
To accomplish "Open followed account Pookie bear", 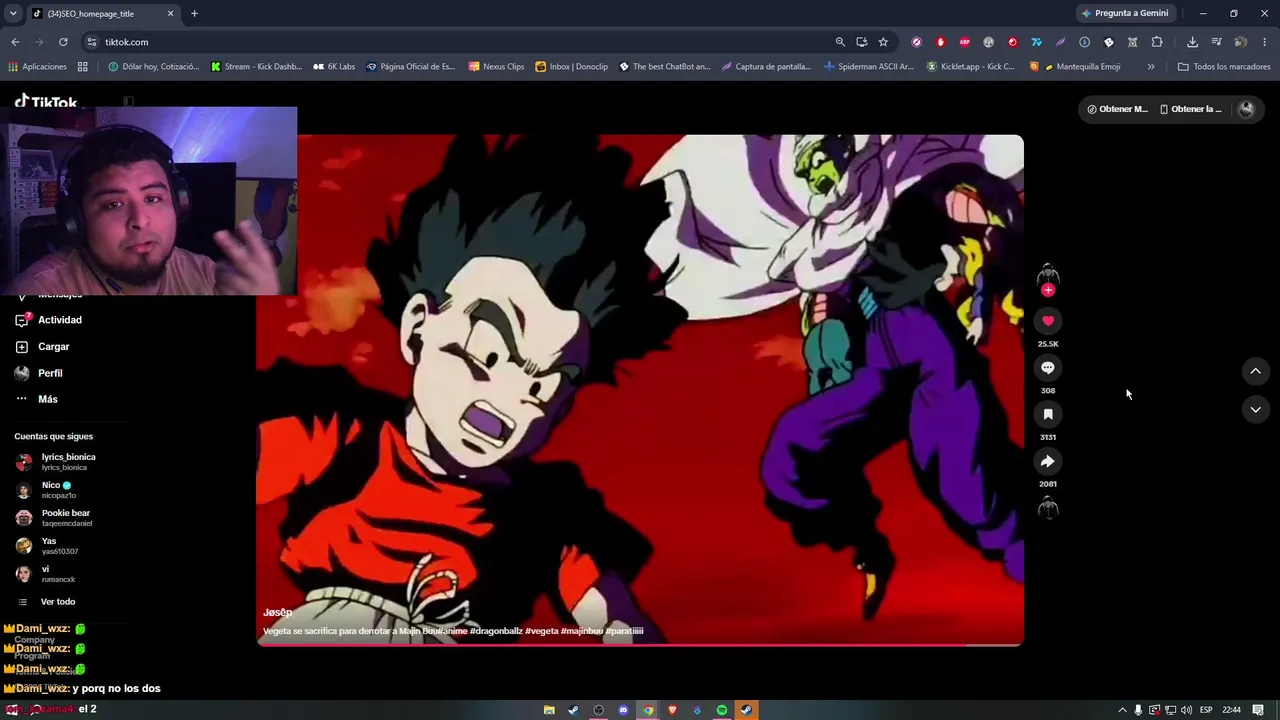I will (54, 518).
